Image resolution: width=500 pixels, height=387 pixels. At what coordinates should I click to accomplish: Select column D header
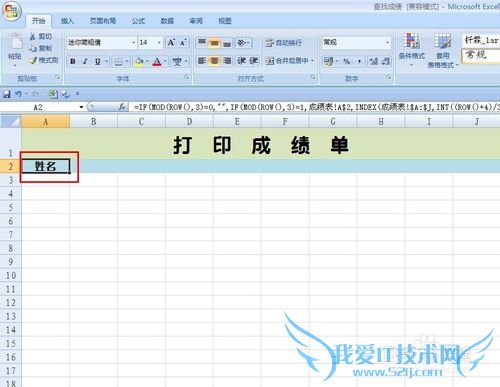(x=189, y=122)
